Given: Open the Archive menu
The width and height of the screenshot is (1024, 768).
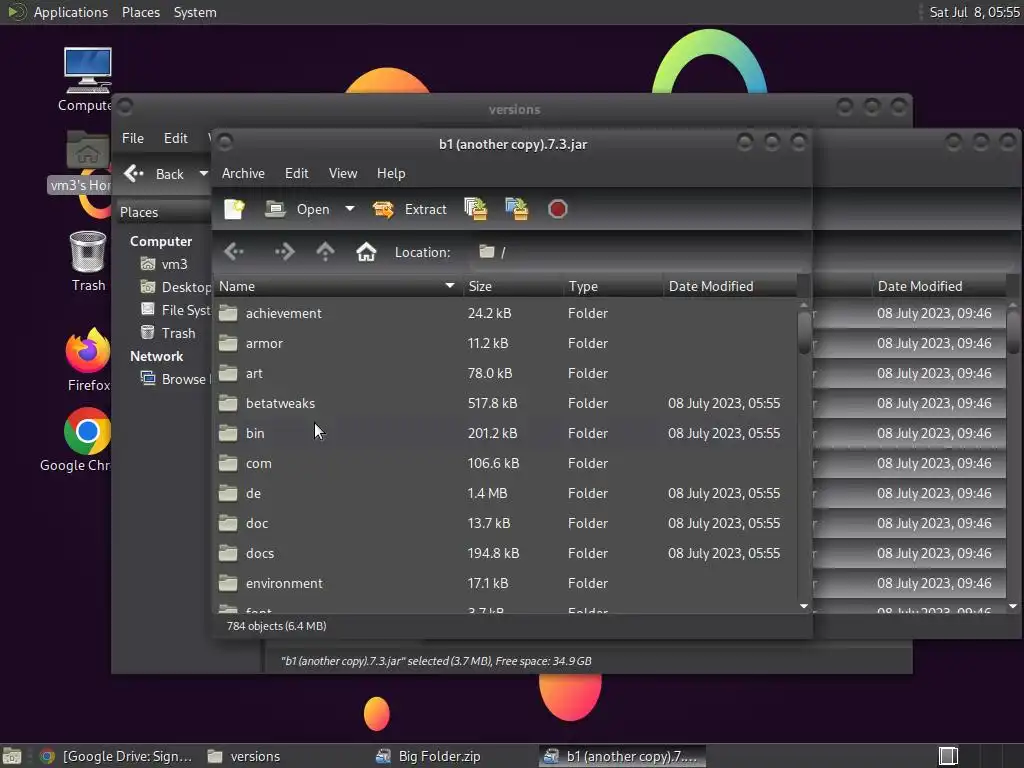Looking at the screenshot, I should click(x=243, y=173).
